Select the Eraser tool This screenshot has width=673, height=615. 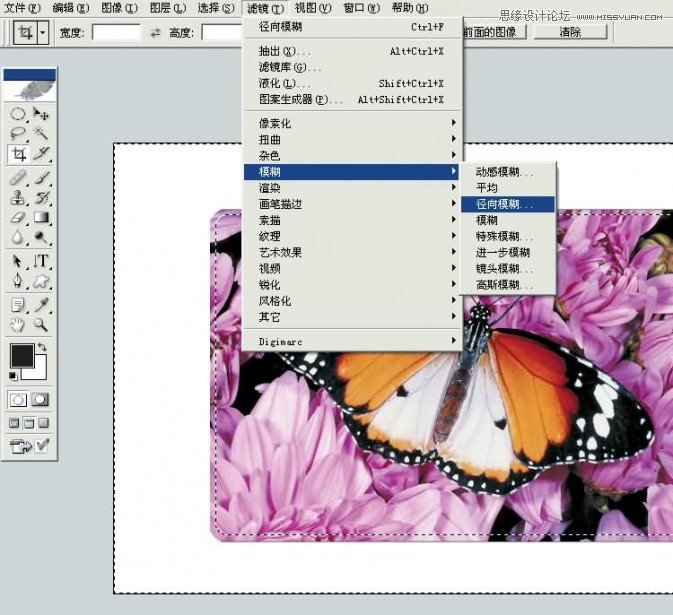pyautogui.click(x=18, y=217)
